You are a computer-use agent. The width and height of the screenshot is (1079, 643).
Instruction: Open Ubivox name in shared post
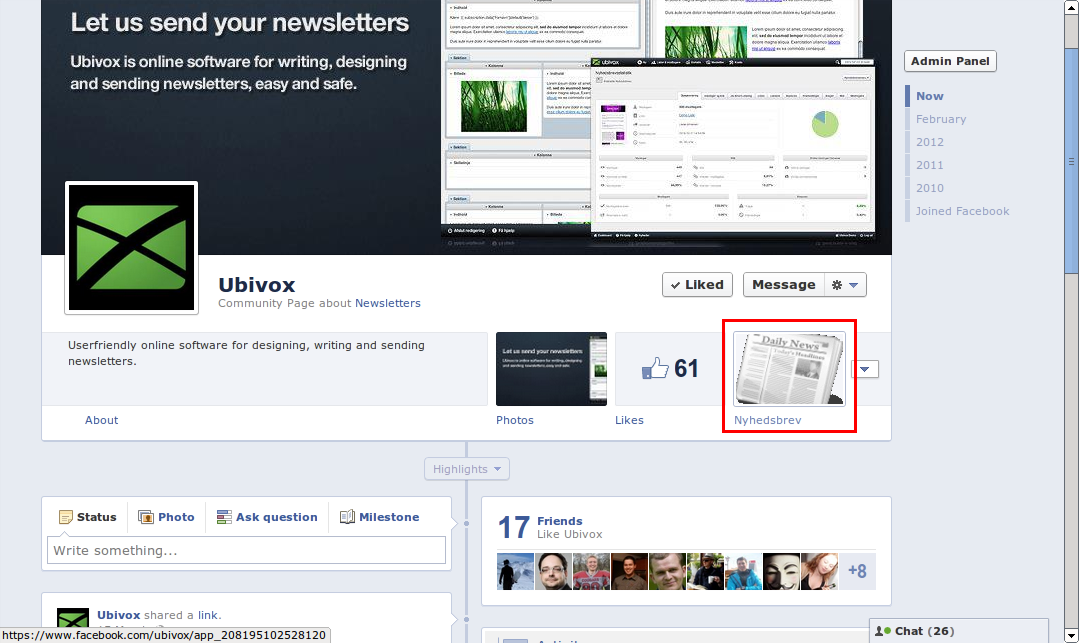(x=118, y=615)
